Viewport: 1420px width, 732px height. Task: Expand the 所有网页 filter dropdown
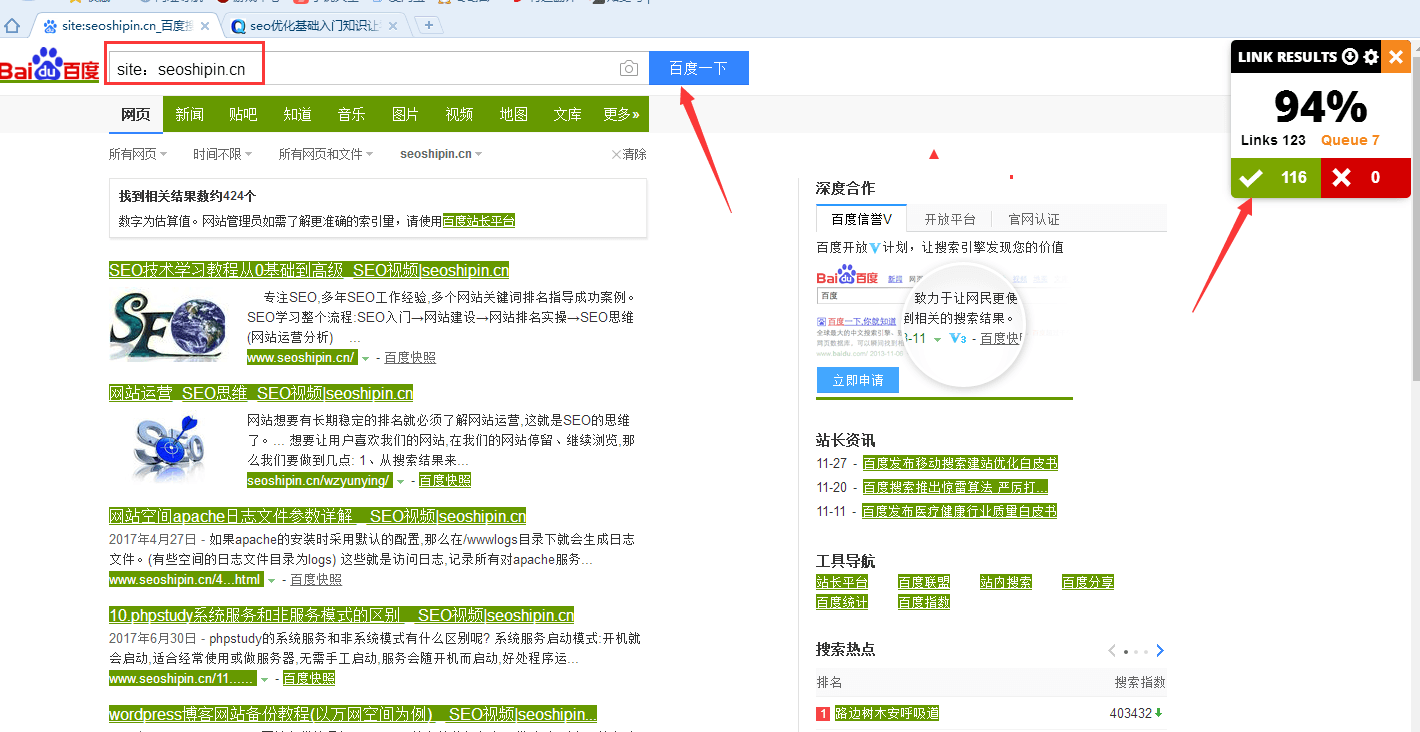(138, 154)
